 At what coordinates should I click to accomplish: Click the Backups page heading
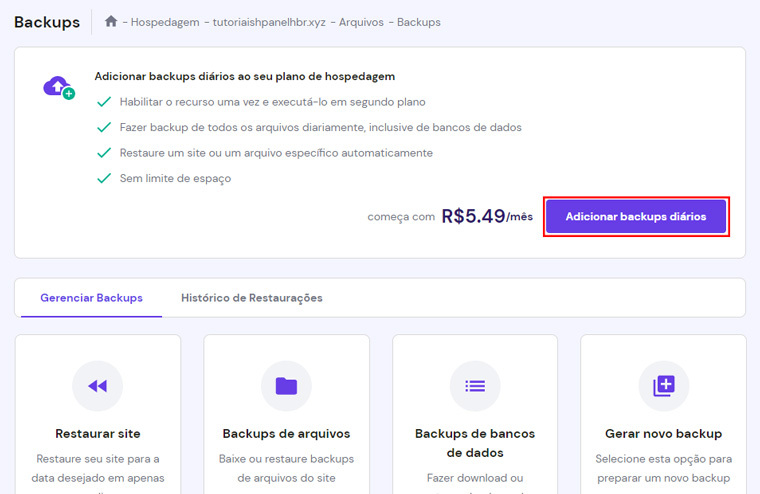click(x=47, y=22)
